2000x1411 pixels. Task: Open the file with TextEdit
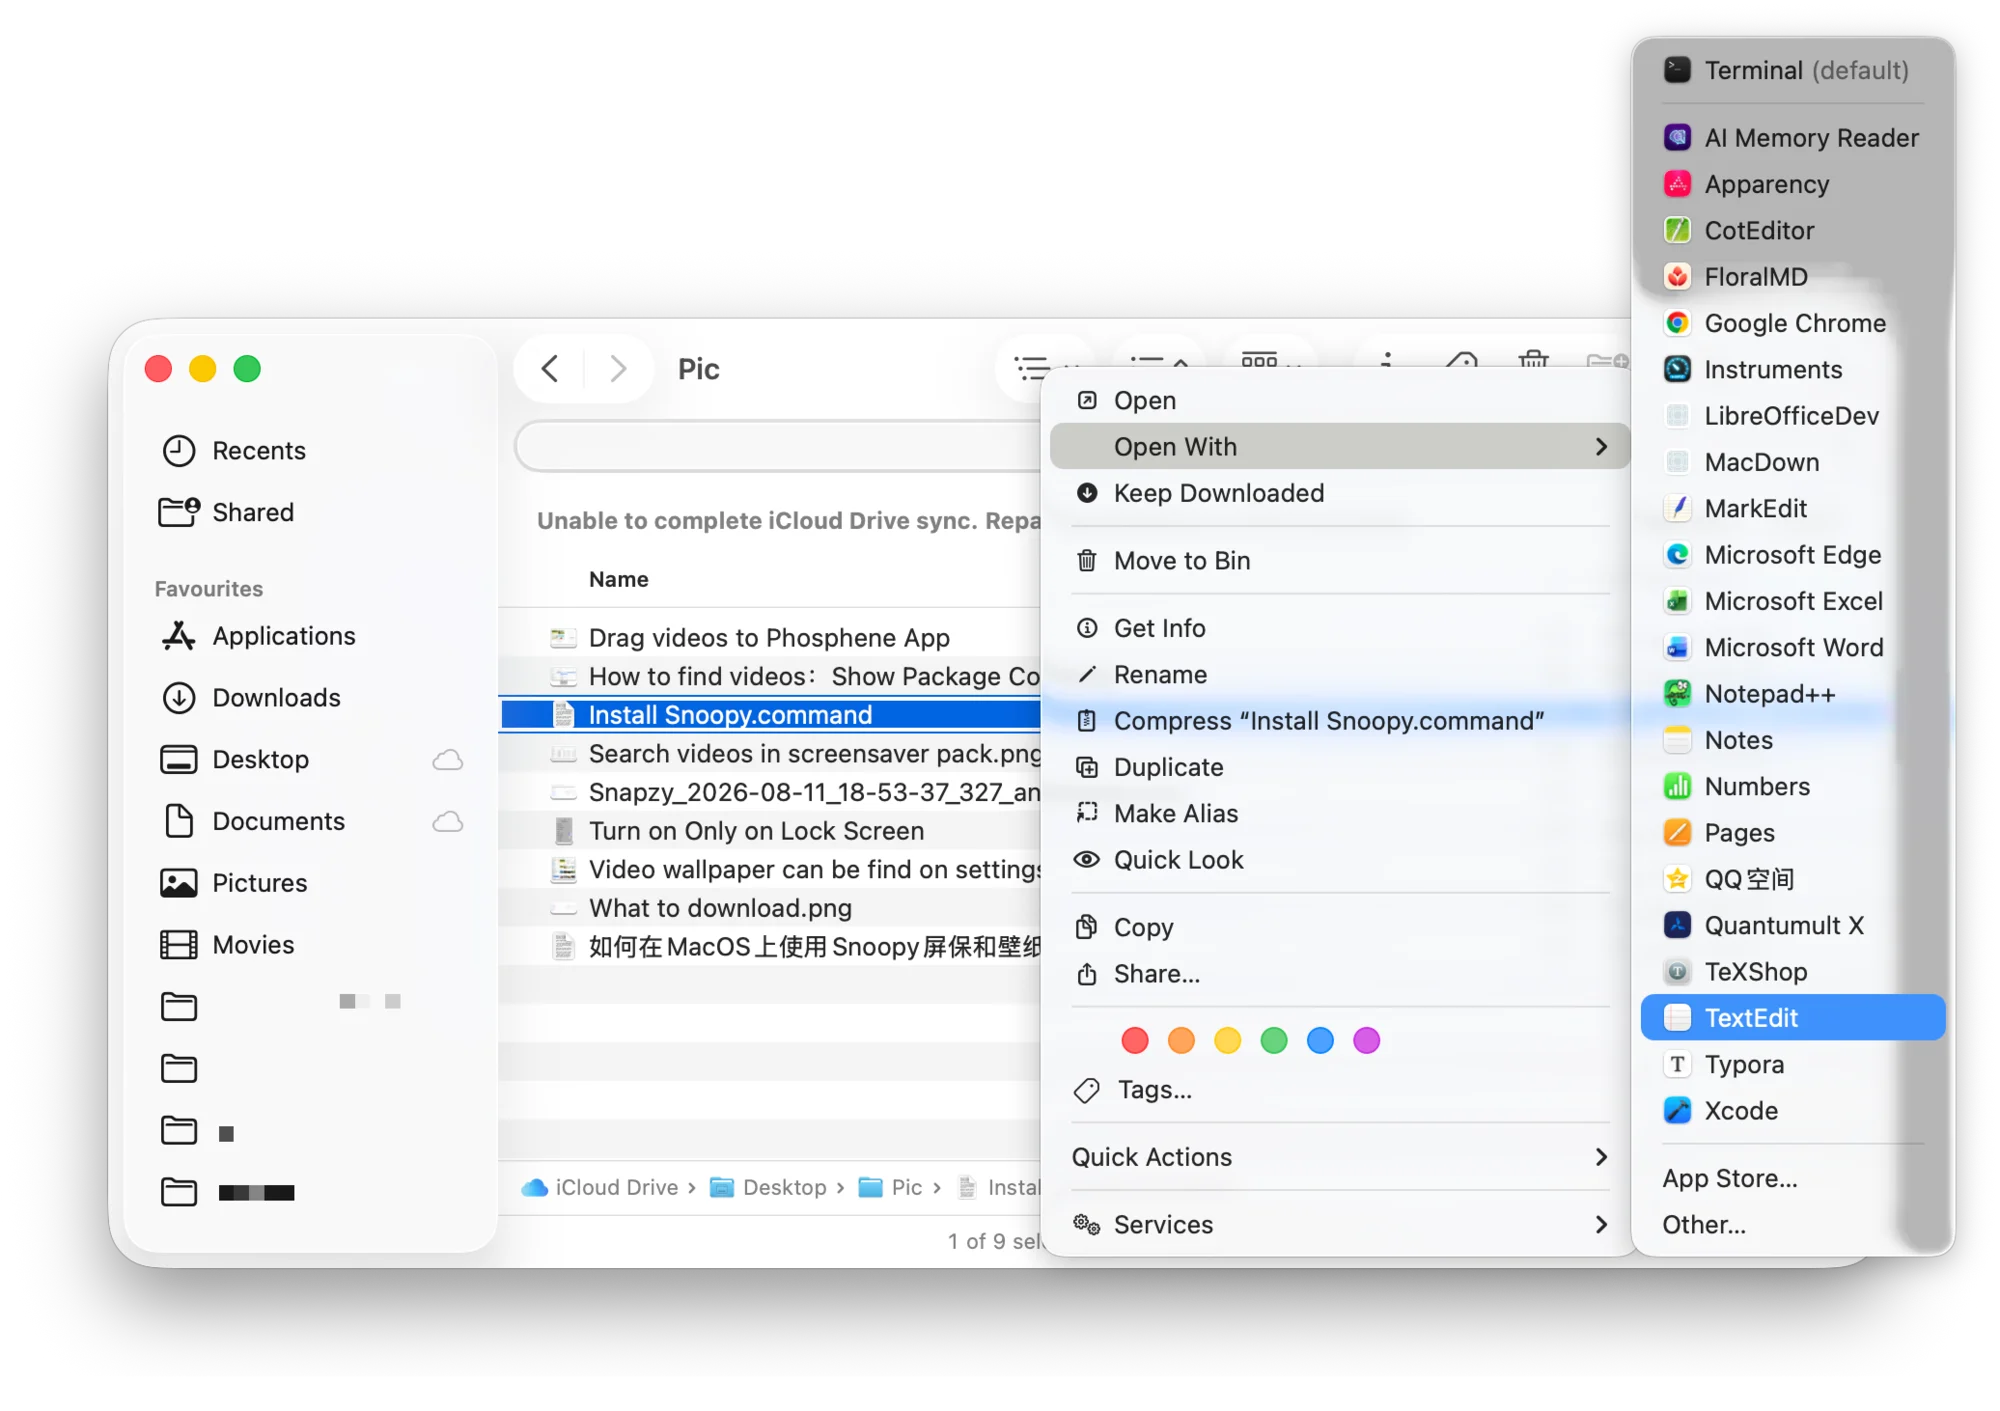tap(1792, 1017)
